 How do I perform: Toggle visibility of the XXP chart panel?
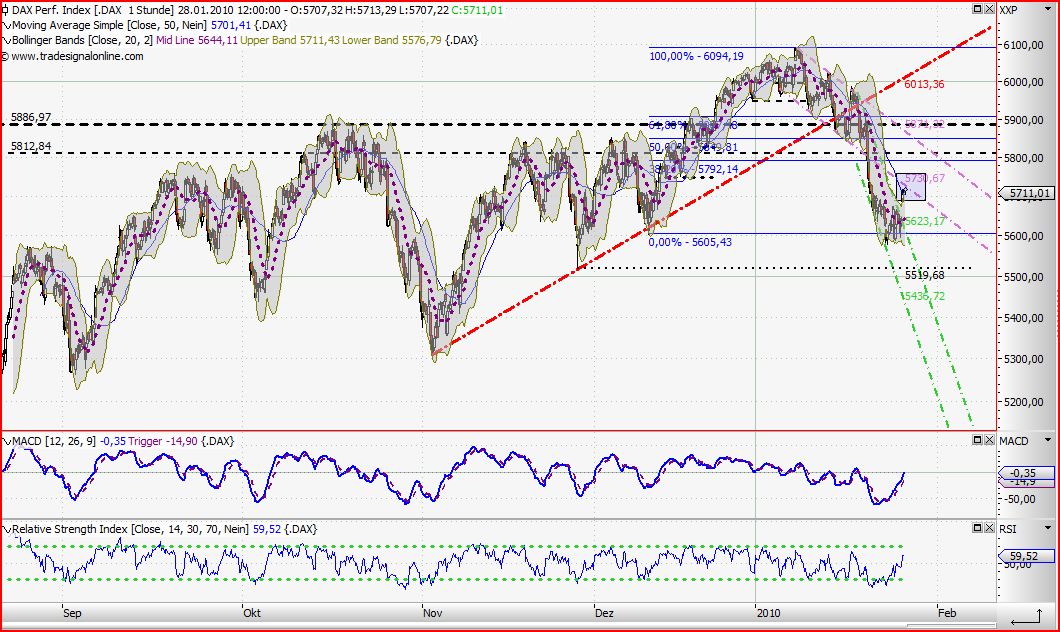[x=989, y=8]
